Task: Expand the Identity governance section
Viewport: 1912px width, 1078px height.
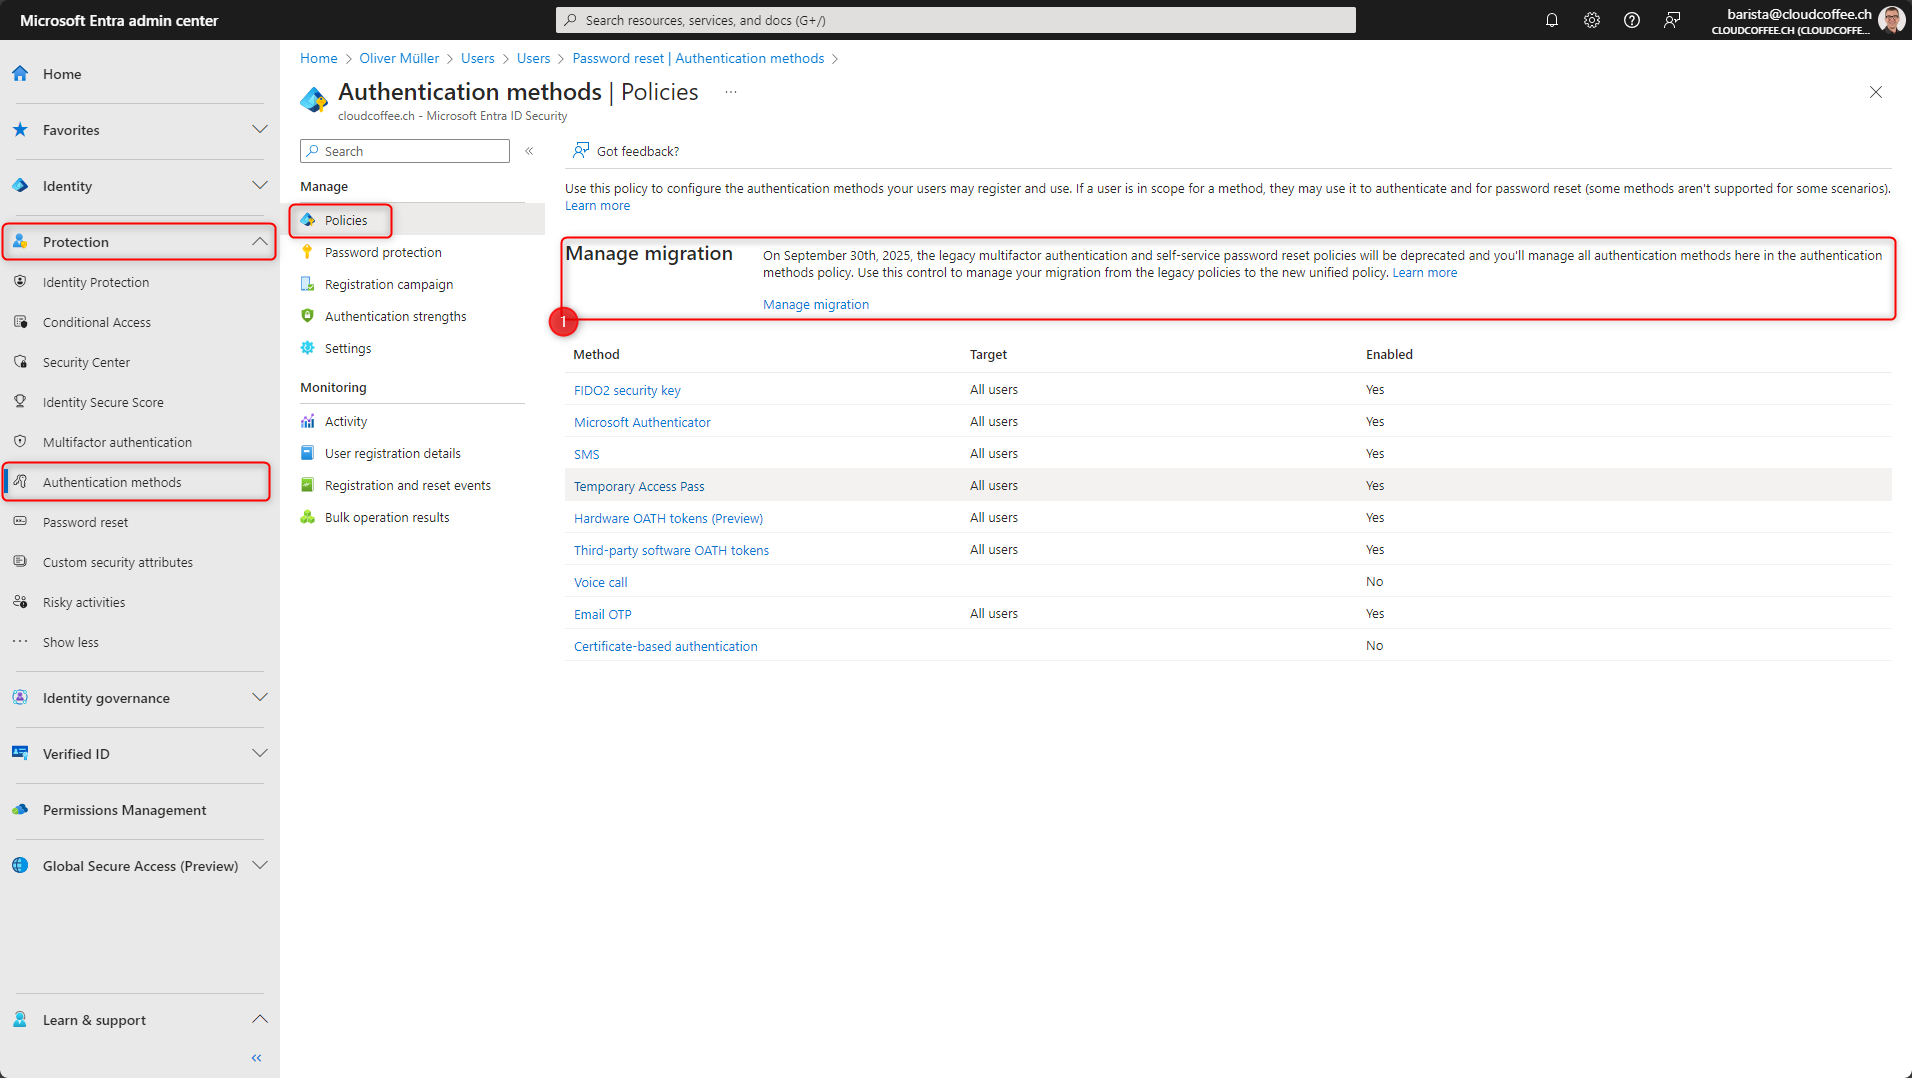Action: [x=259, y=697]
